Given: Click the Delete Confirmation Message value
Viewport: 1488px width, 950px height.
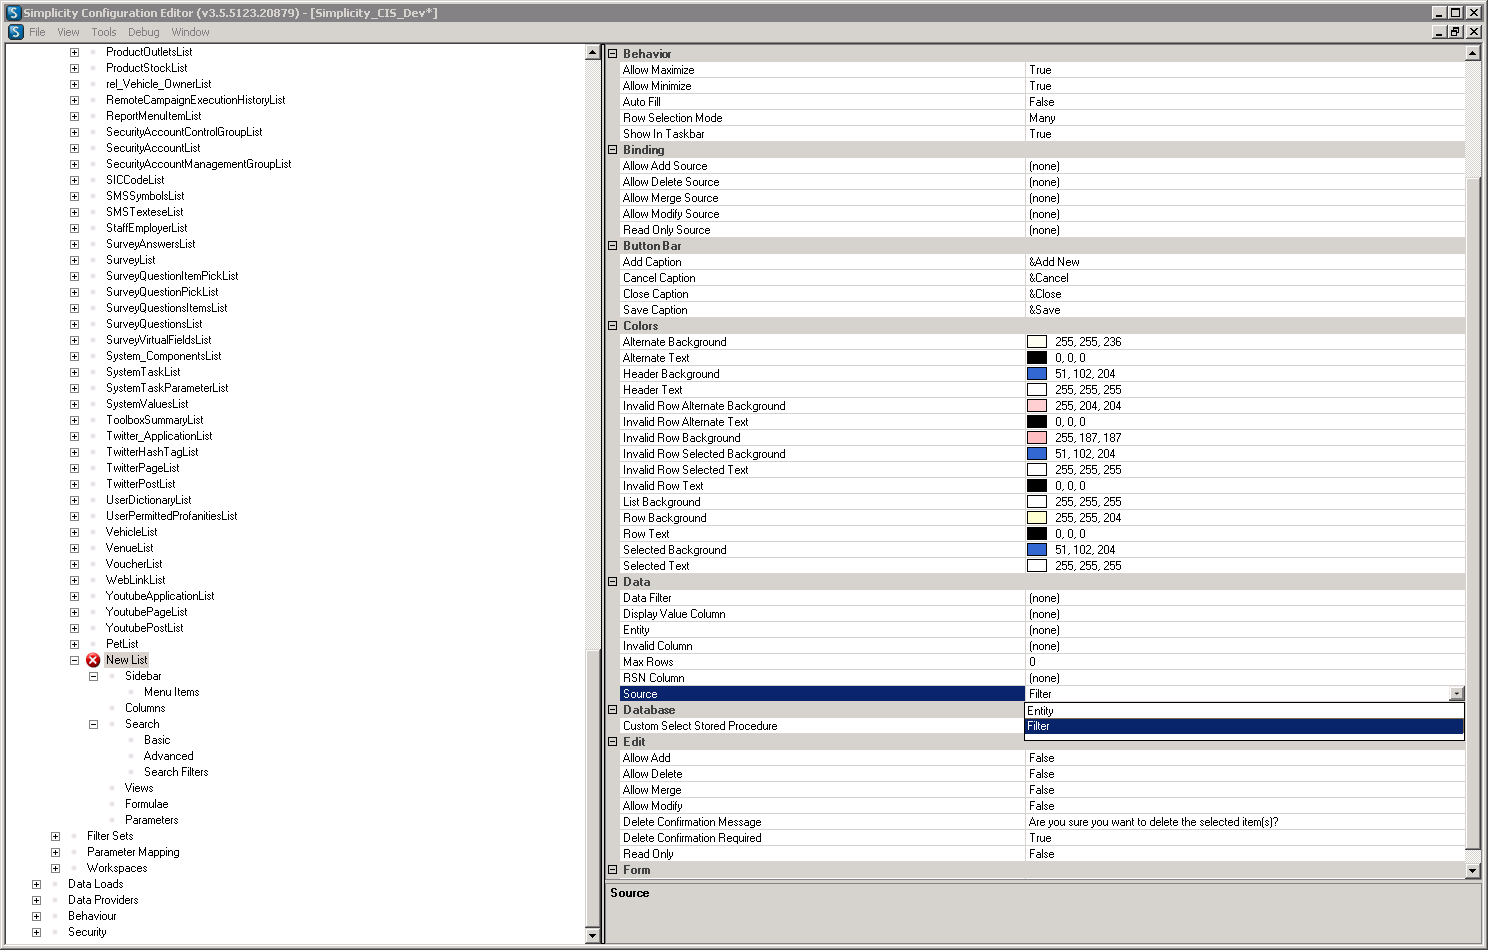Looking at the screenshot, I should (1245, 822).
